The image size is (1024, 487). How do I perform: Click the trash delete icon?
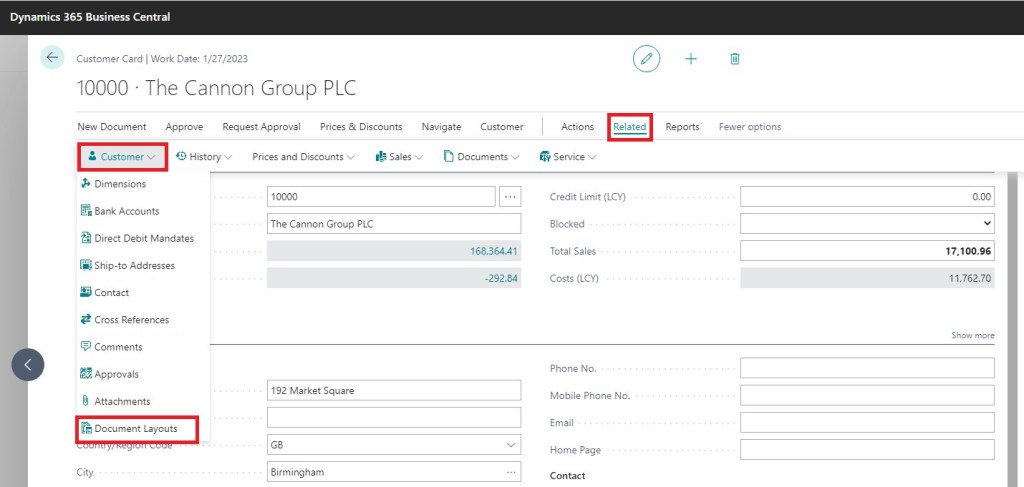pos(735,59)
